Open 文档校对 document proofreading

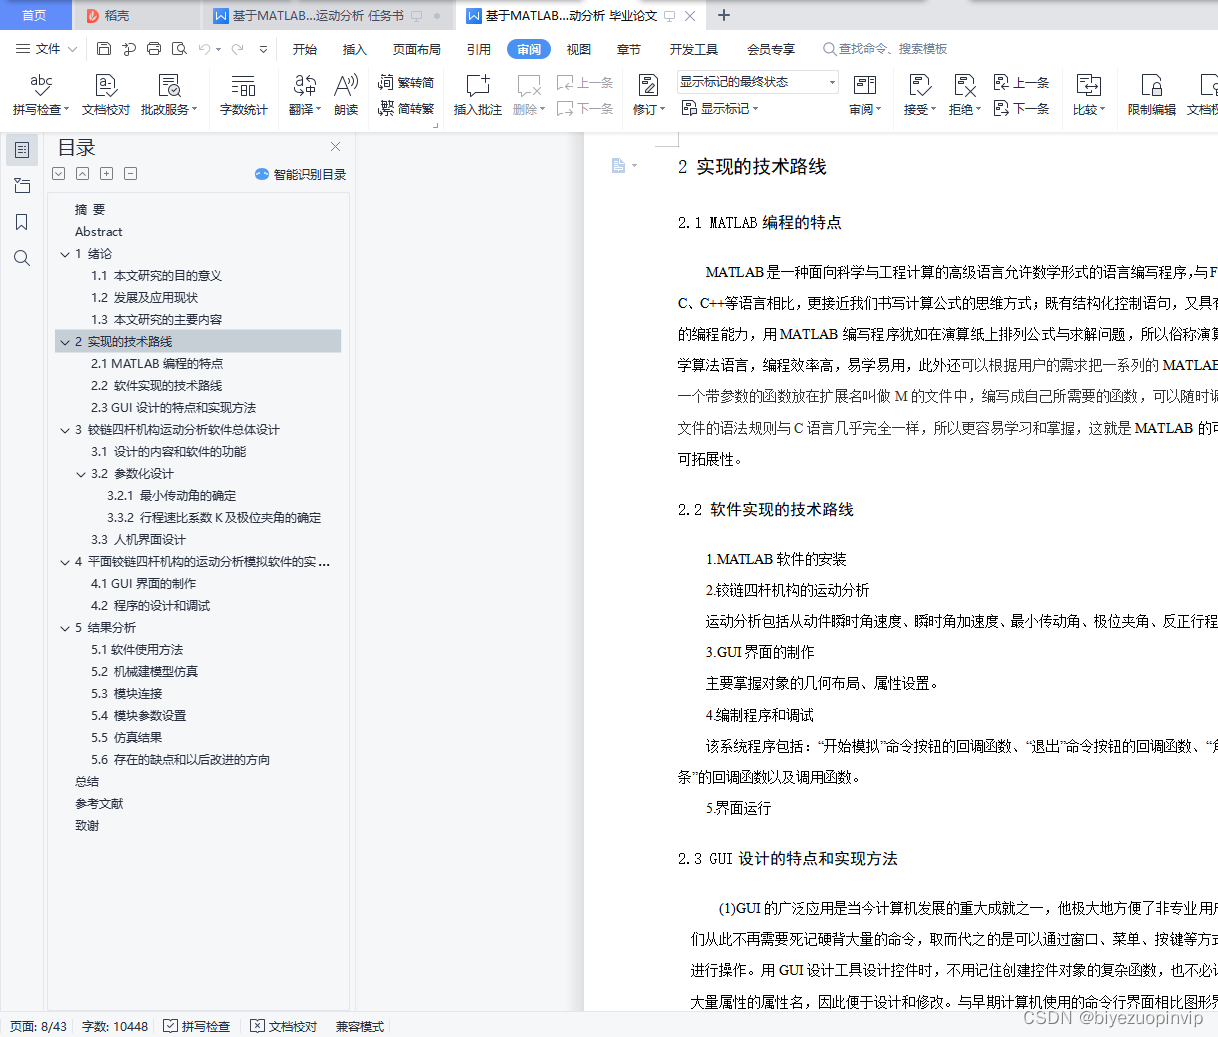point(106,95)
